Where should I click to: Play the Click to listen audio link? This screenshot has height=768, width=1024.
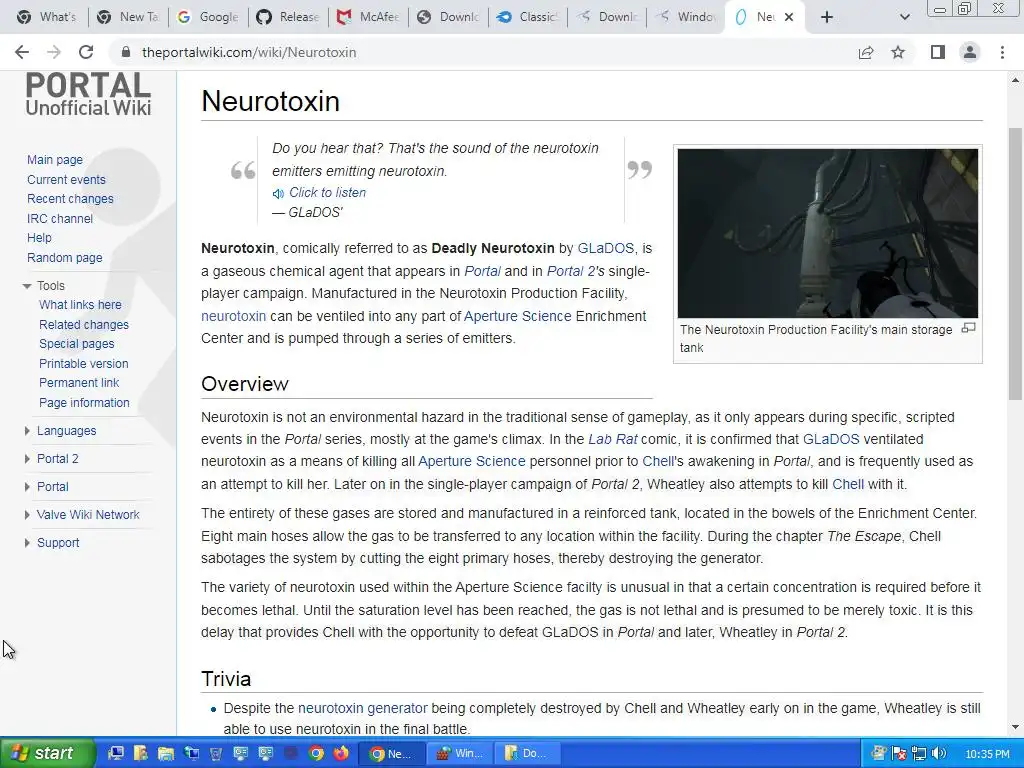[327, 193]
